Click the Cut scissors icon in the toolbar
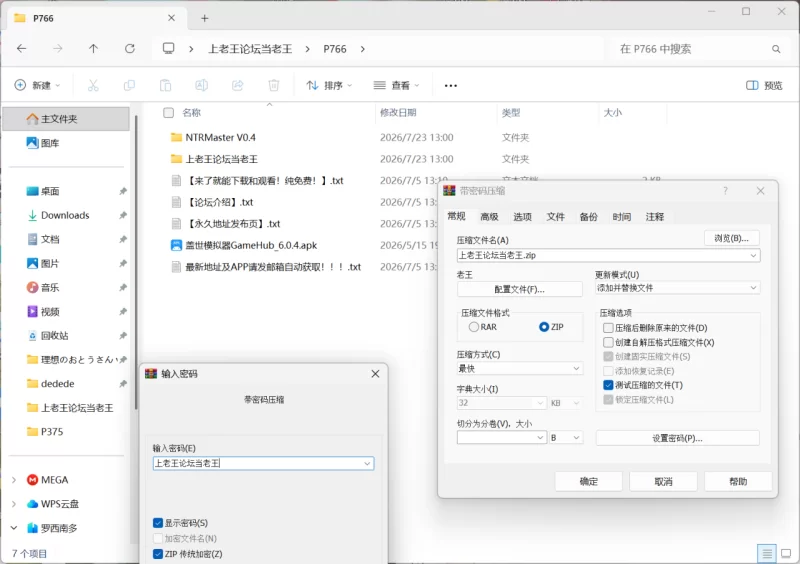This screenshot has height=564, width=800. click(x=93, y=85)
